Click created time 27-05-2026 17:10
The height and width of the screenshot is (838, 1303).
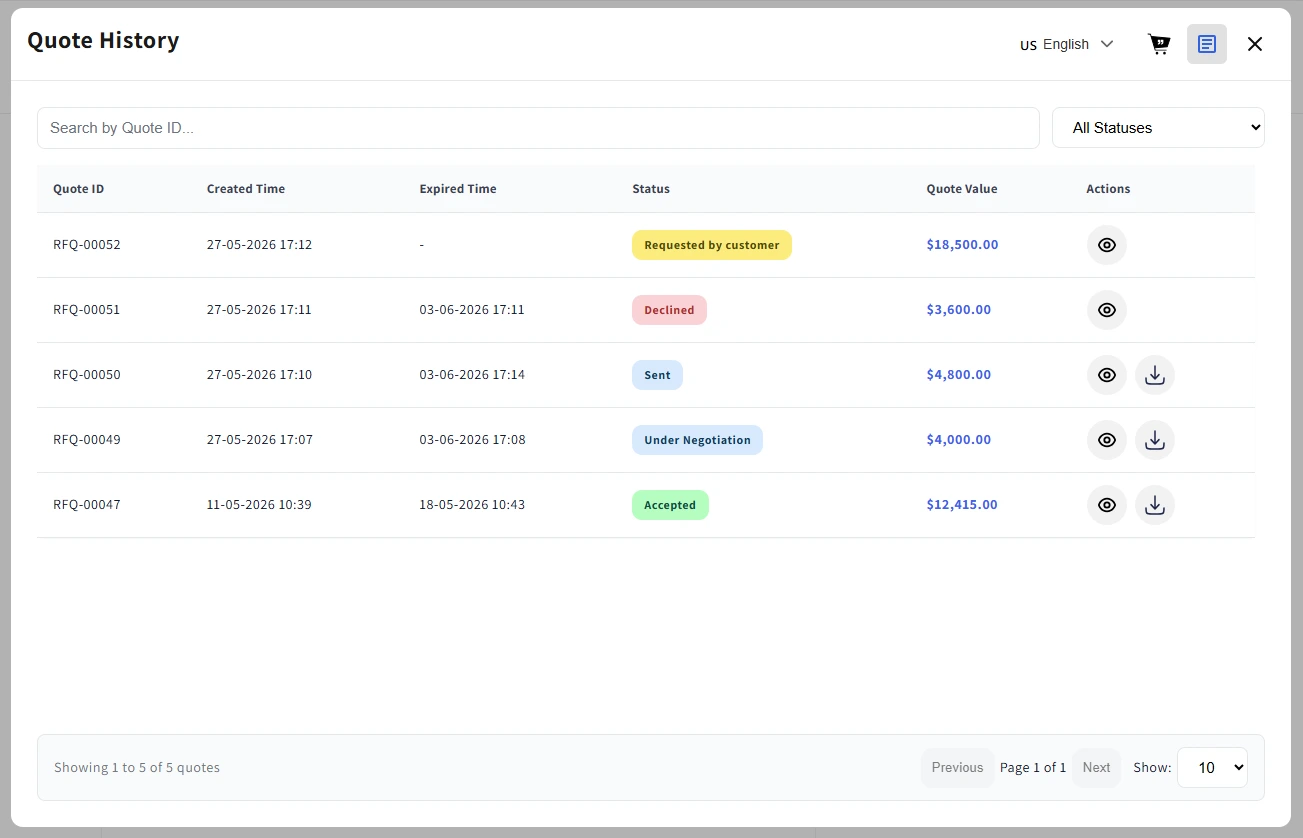click(260, 375)
